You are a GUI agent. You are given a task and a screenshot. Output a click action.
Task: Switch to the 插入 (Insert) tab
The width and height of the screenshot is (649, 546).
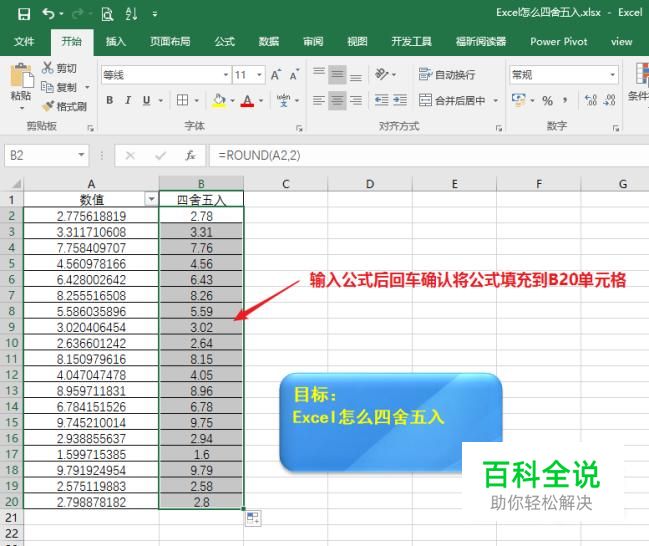point(115,41)
